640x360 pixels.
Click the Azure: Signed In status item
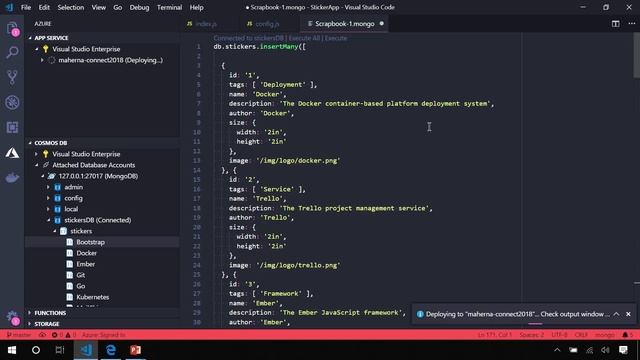[104, 335]
